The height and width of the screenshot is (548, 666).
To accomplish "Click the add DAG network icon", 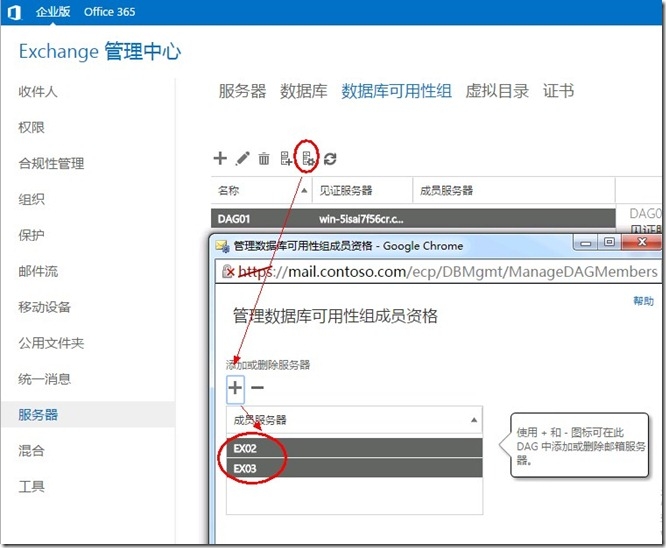I will pos(286,158).
